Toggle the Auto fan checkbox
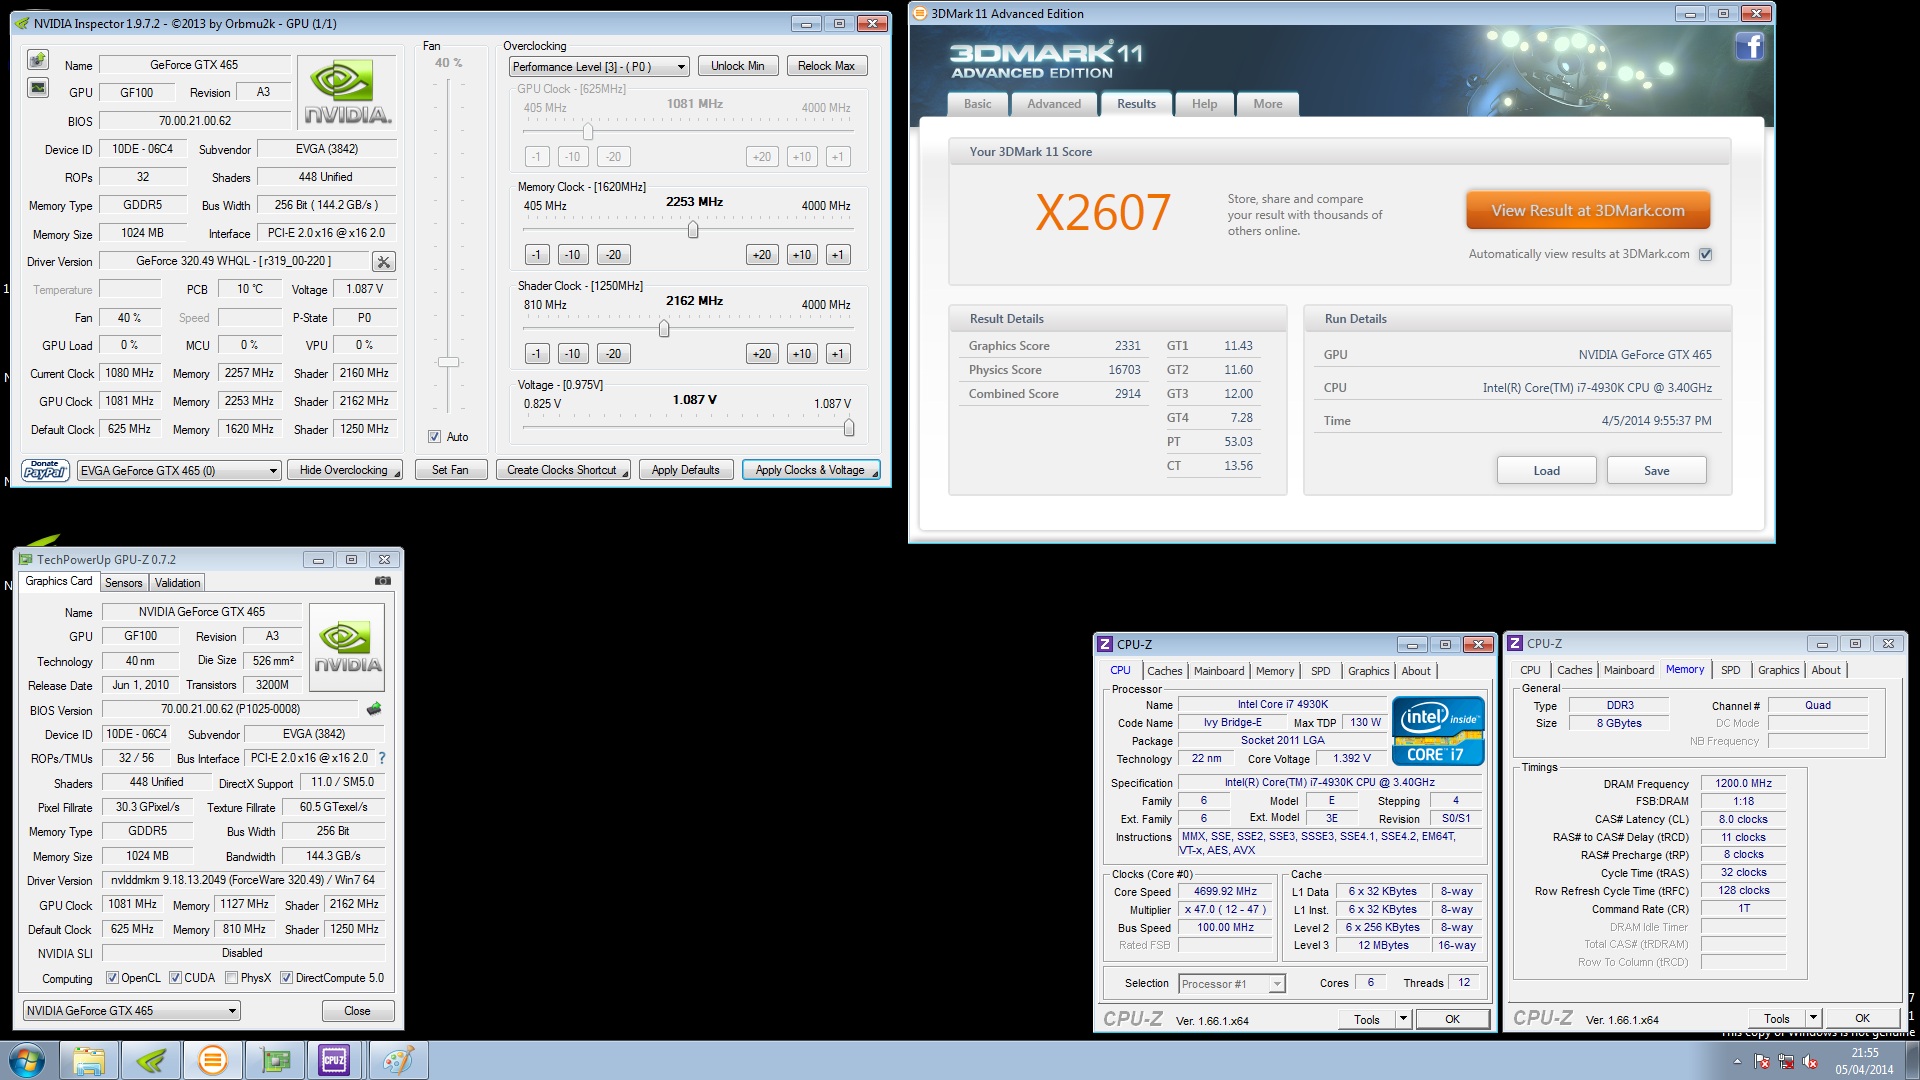 click(435, 437)
